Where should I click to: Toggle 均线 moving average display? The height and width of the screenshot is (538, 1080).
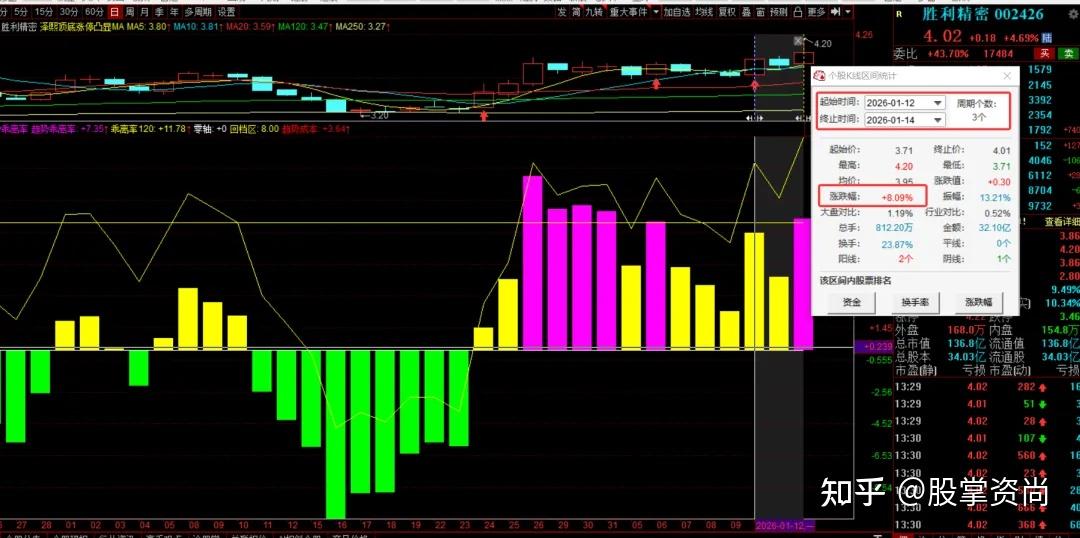[703, 12]
